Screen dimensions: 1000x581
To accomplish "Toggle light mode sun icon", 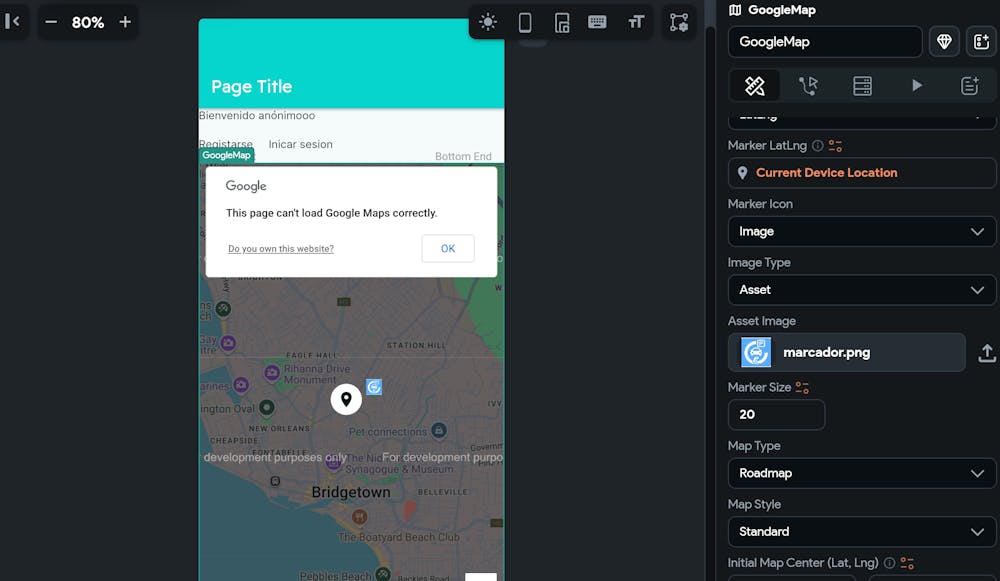I will [x=488, y=22].
